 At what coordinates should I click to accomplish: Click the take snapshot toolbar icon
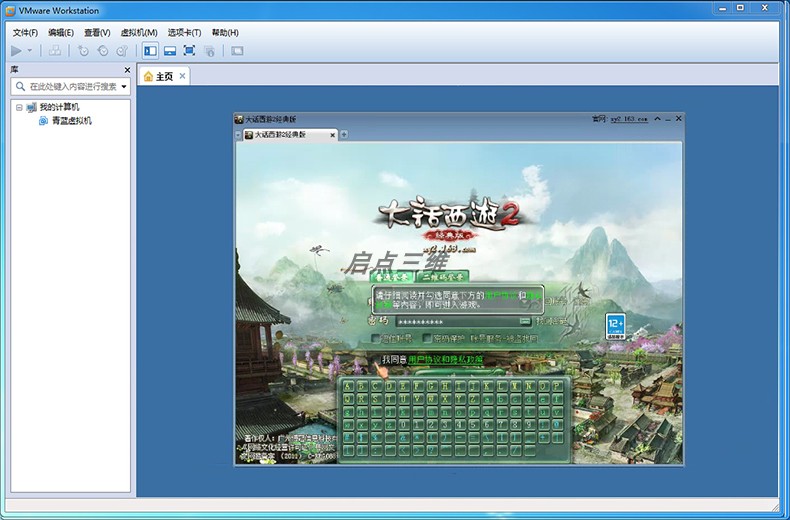pyautogui.click(x=83, y=50)
